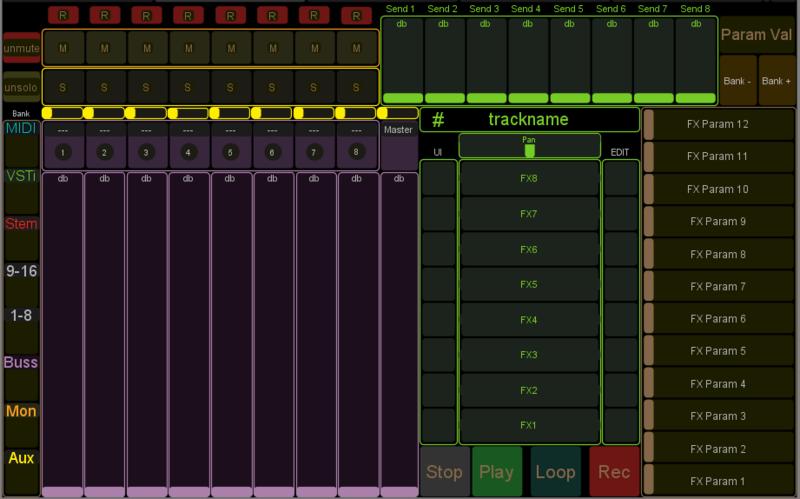Screen dimensions: 800x499
Task: Click the FX Param 5 control
Action: click(x=719, y=351)
